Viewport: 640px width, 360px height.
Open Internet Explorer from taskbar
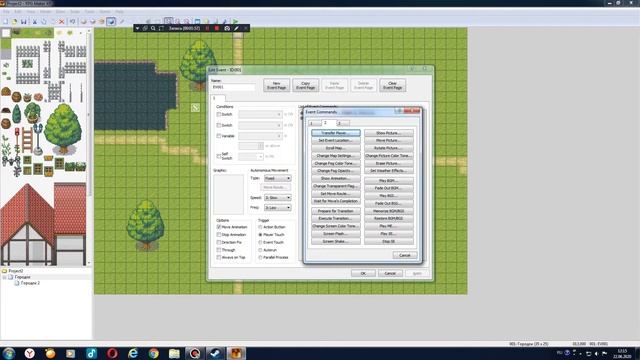133,353
